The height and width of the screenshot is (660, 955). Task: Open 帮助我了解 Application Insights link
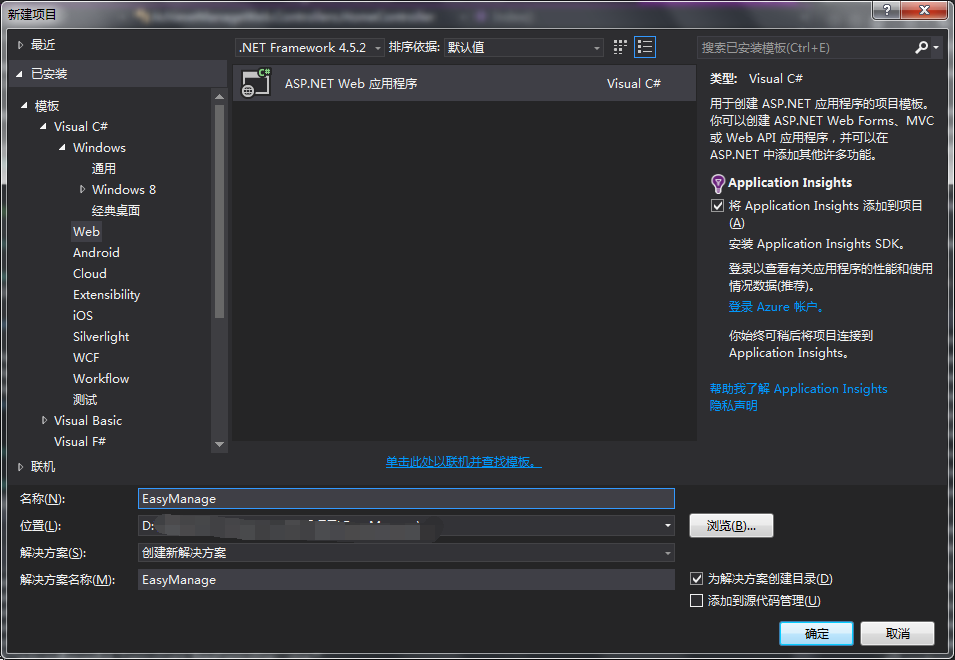coord(798,388)
